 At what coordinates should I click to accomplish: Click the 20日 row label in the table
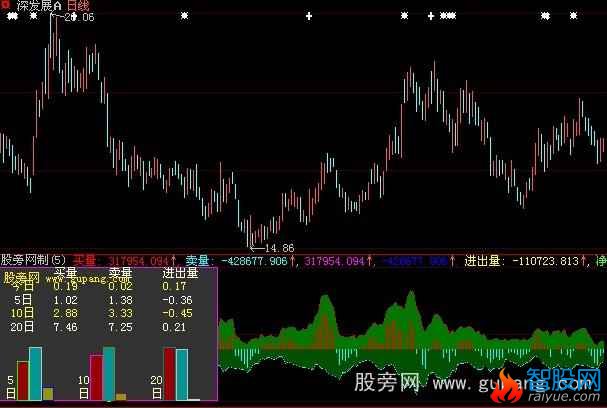tap(22, 327)
